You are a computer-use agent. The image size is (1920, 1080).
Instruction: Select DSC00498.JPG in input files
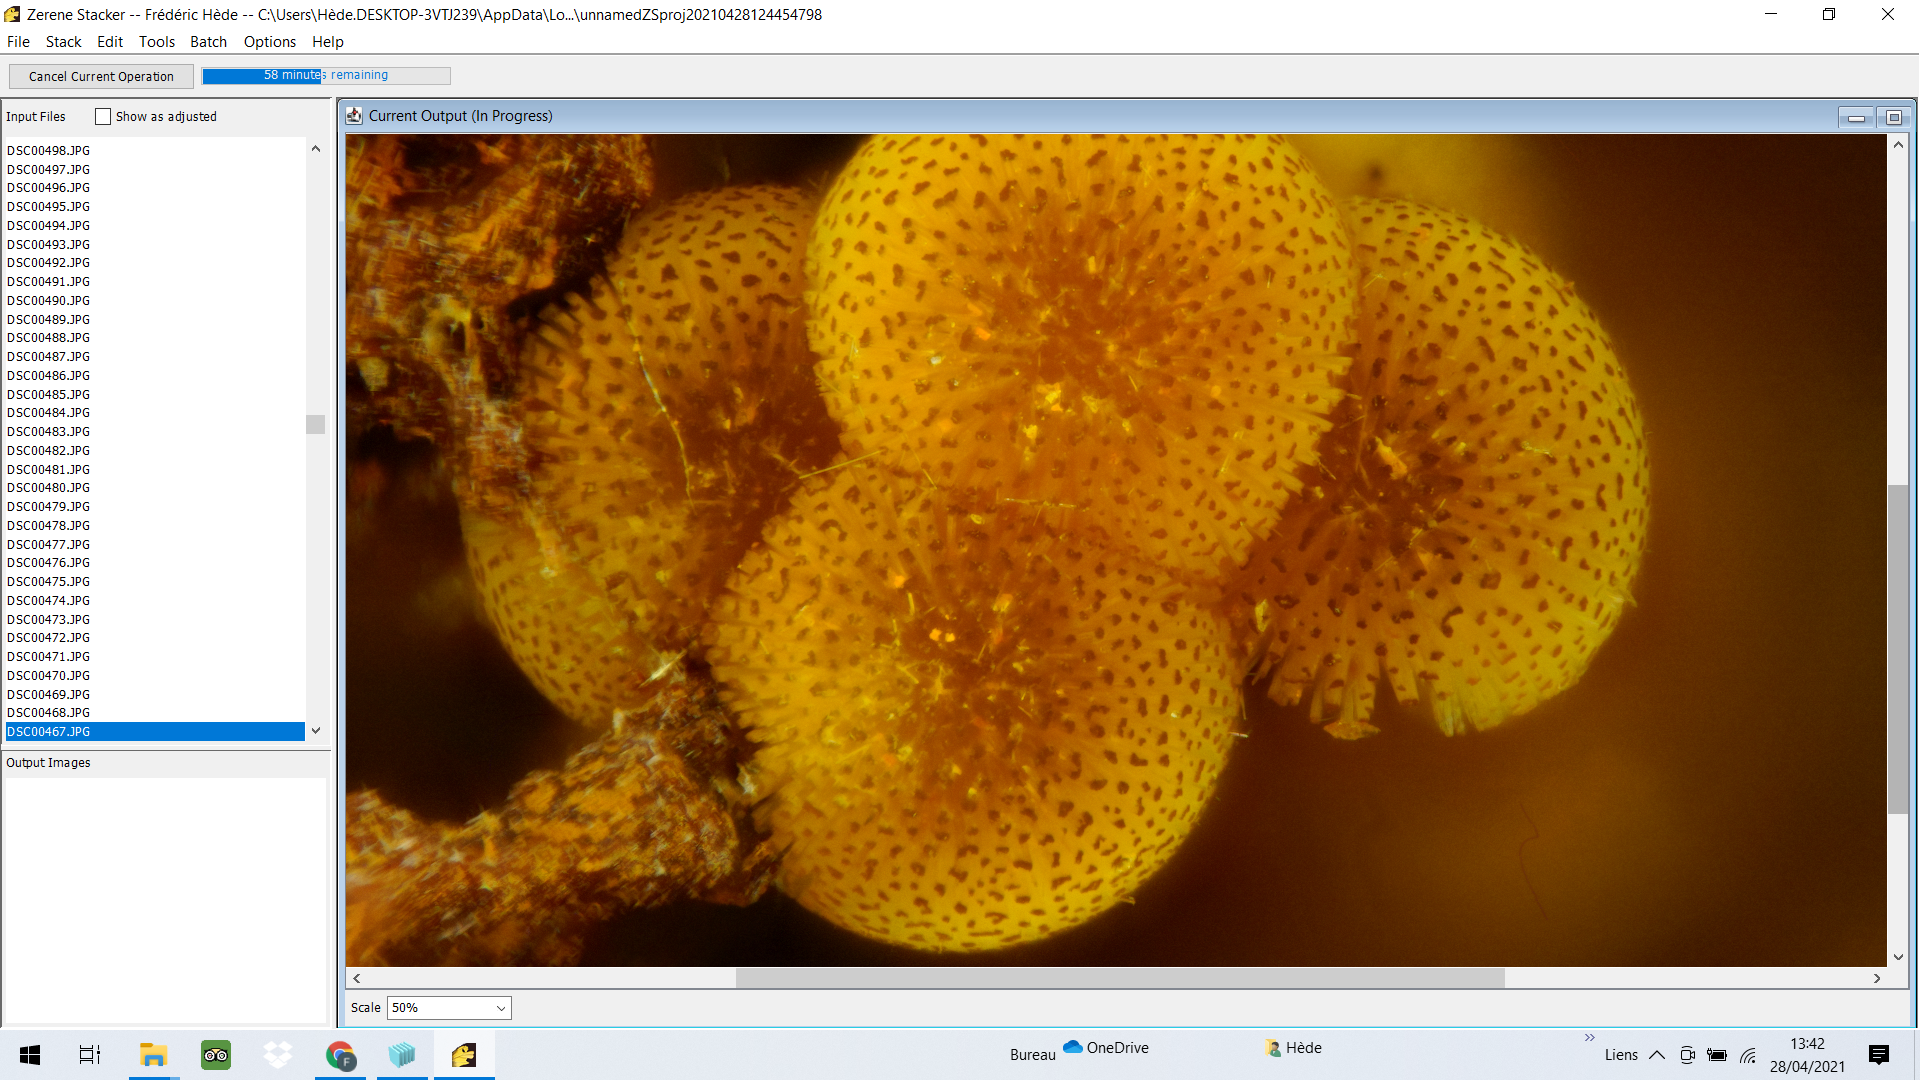coord(48,150)
